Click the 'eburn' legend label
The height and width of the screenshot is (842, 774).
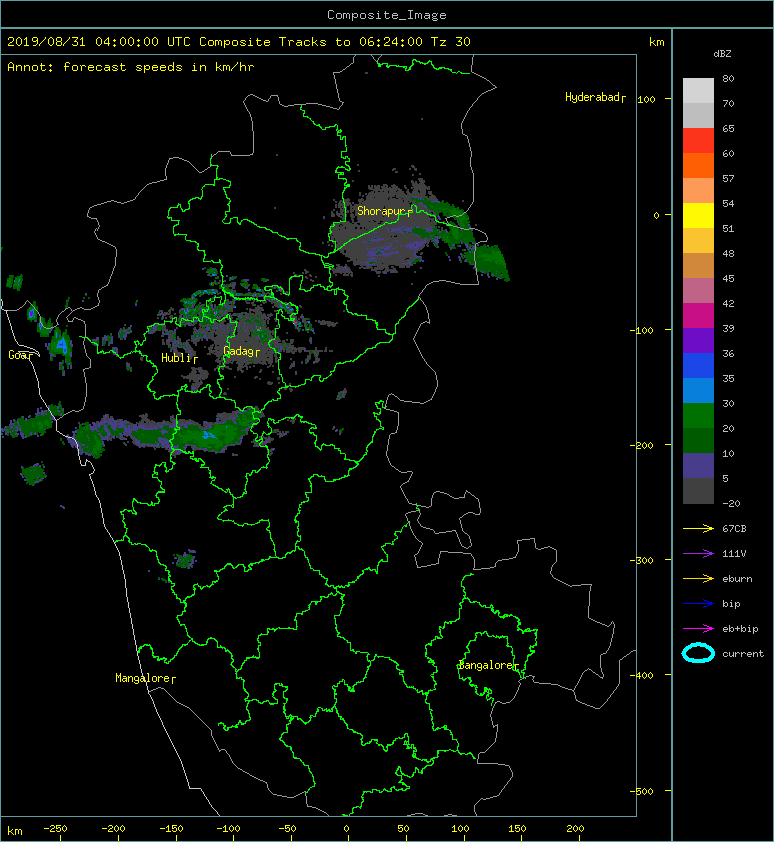pos(737,579)
